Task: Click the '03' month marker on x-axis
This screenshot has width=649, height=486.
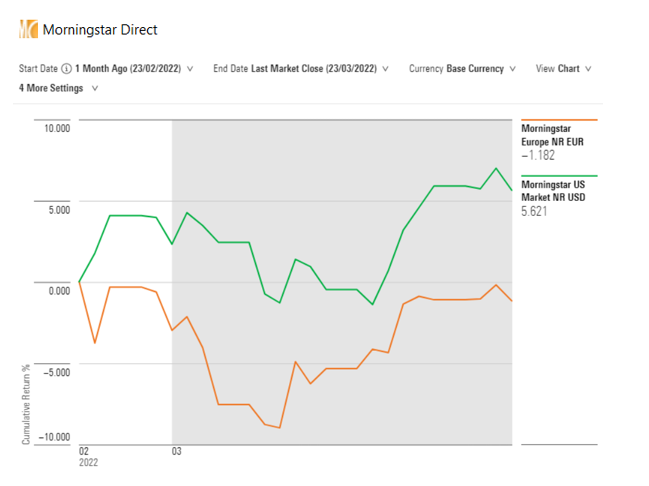Action: 176,452
